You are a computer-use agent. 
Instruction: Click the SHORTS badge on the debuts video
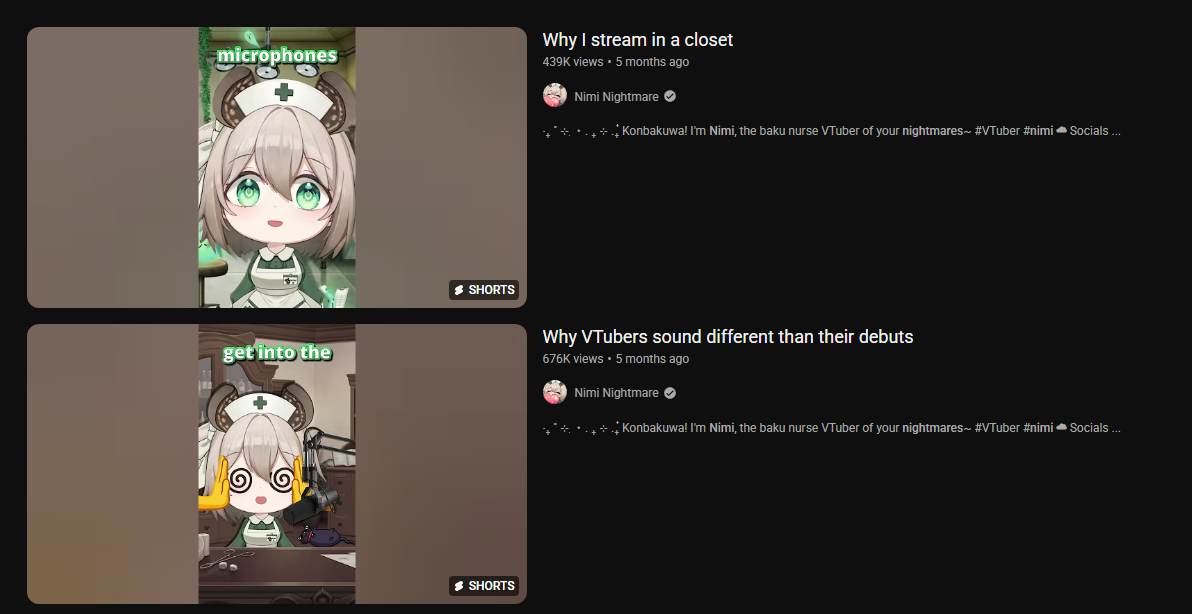(484, 586)
